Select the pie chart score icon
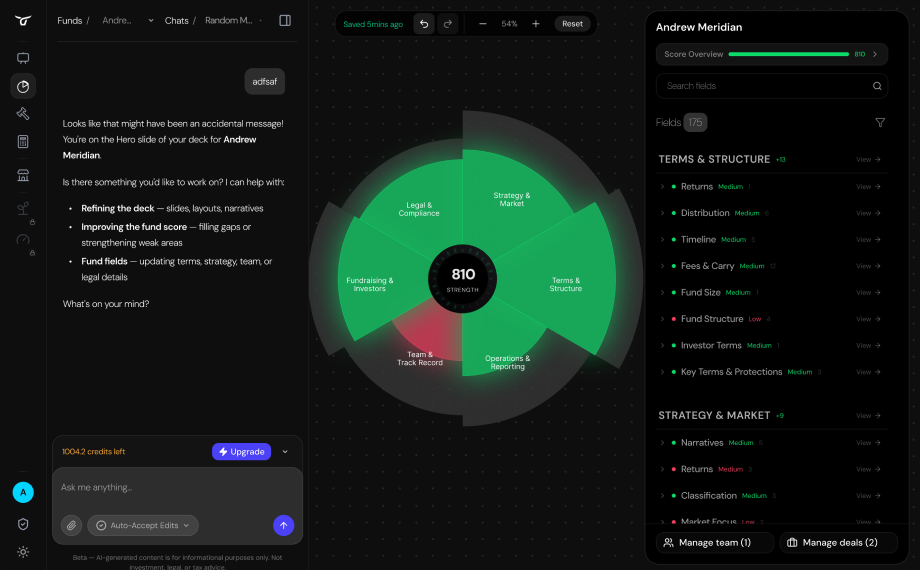920x570 pixels. (23, 86)
